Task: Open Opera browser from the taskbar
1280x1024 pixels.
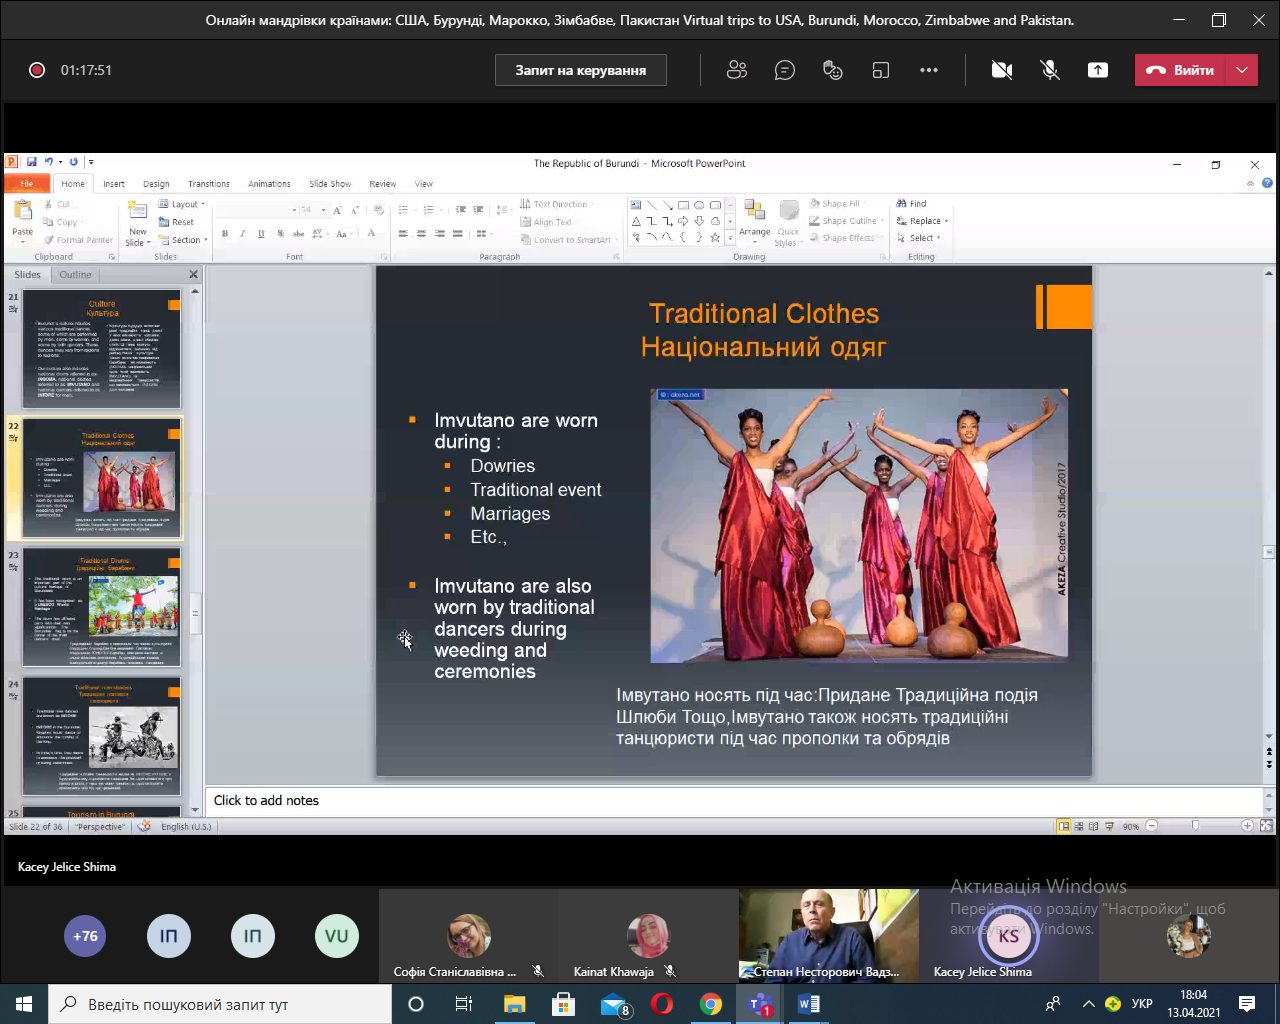Action: click(x=662, y=1004)
